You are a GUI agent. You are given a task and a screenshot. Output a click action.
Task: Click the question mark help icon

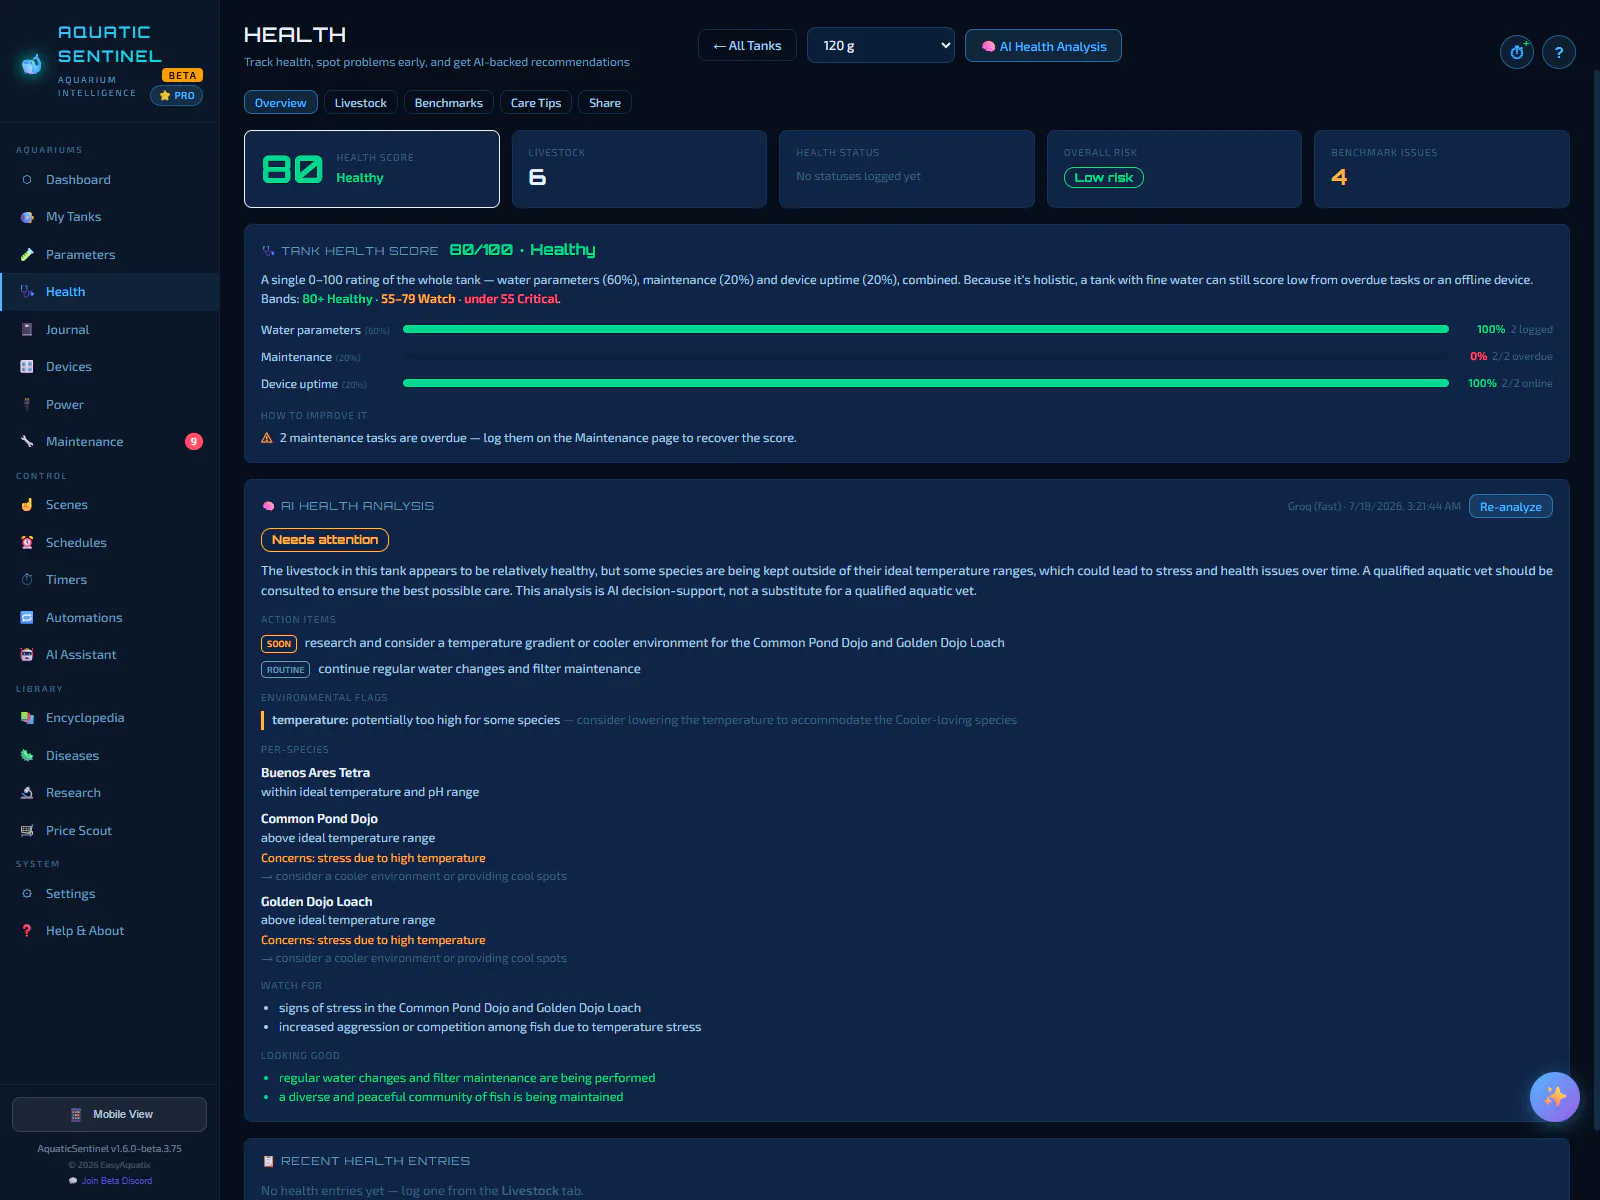1559,52
